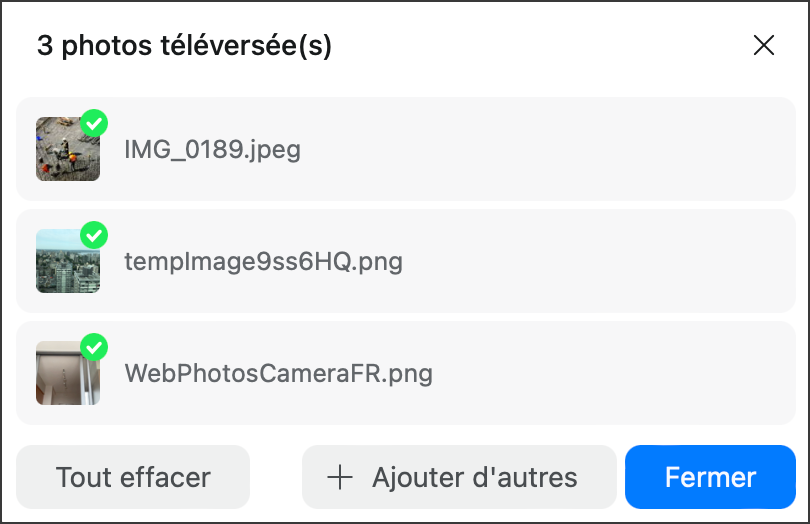810x524 pixels.
Task: Click empty space in the tempImage9ss6HQ.png row
Action: coord(594,261)
